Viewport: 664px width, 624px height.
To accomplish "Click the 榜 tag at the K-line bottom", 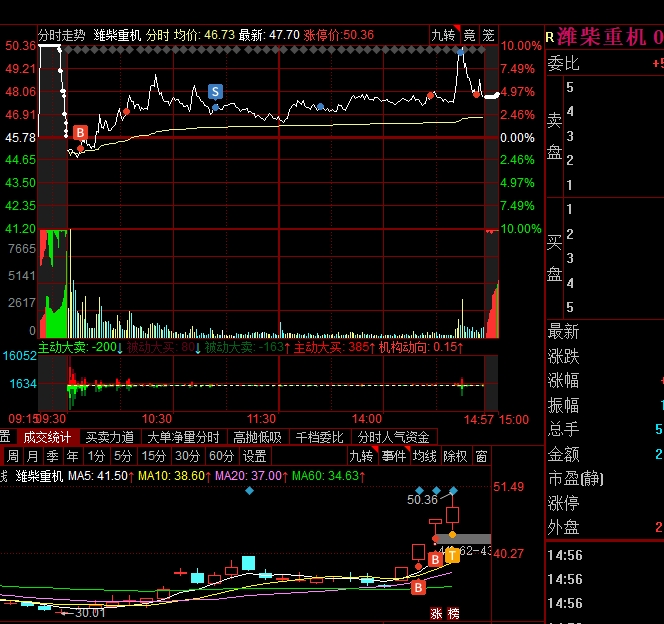I will [453, 613].
